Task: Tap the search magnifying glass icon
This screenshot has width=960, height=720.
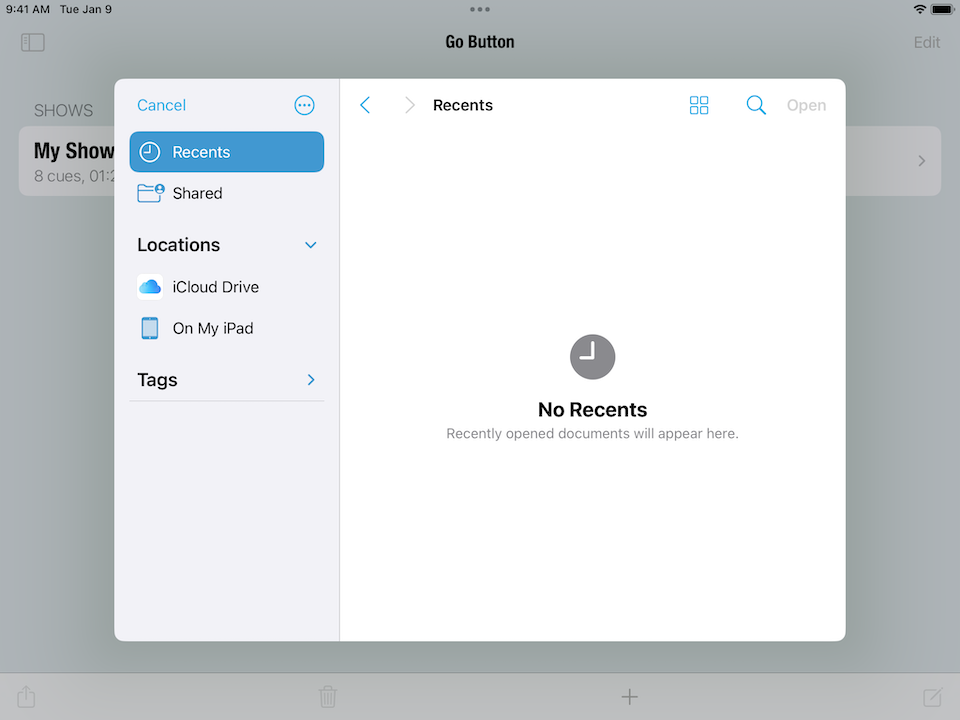Action: tap(756, 105)
